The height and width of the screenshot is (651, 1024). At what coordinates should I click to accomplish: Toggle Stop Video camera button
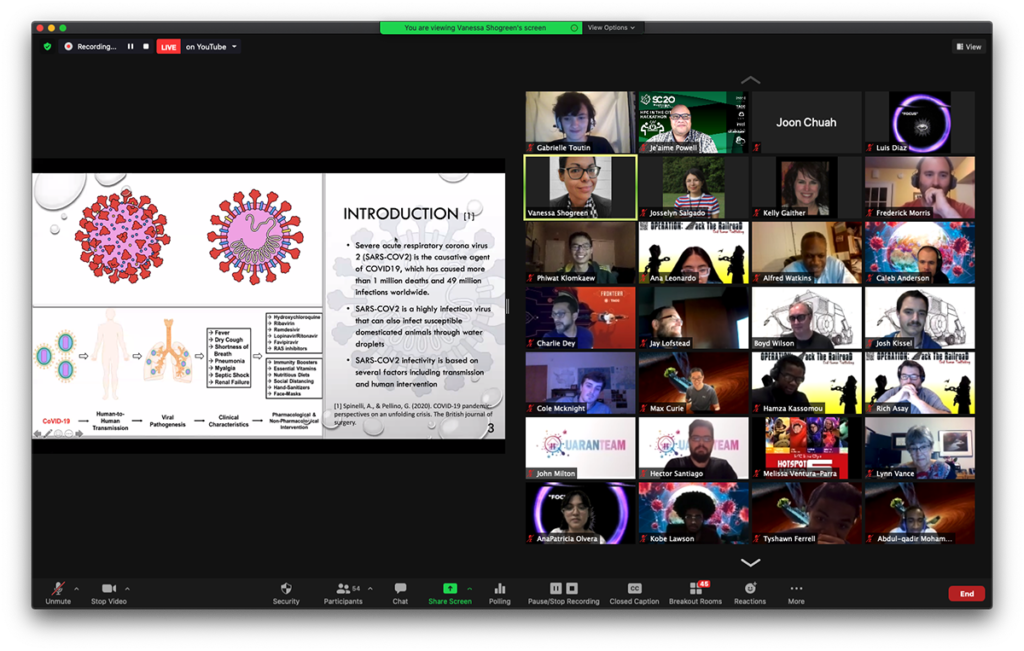pos(108,589)
